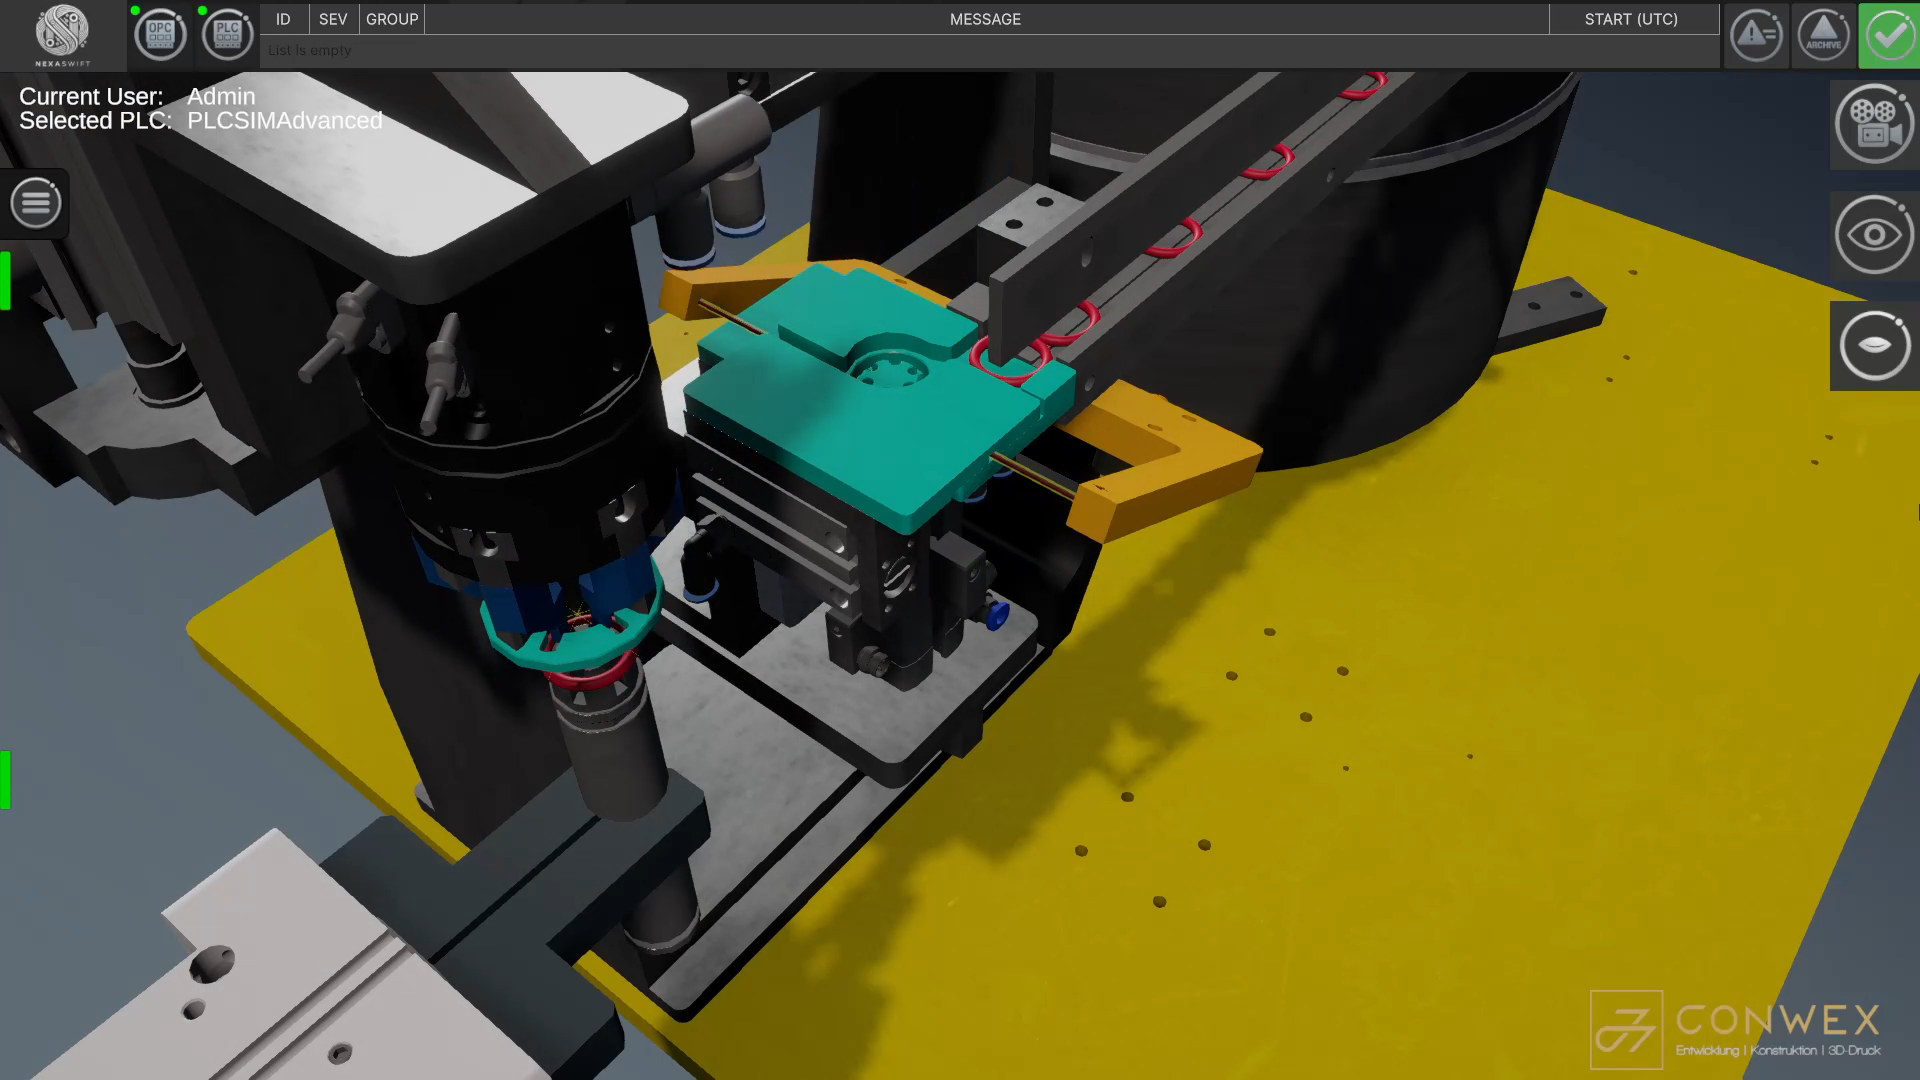The height and width of the screenshot is (1080, 1920).
Task: Click the lower green side indicator bar
Action: coord(5,779)
